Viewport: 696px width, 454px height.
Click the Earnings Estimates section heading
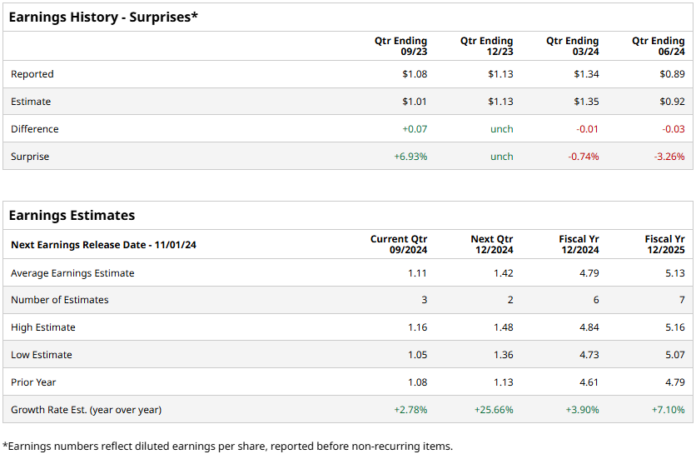pyautogui.click(x=72, y=215)
